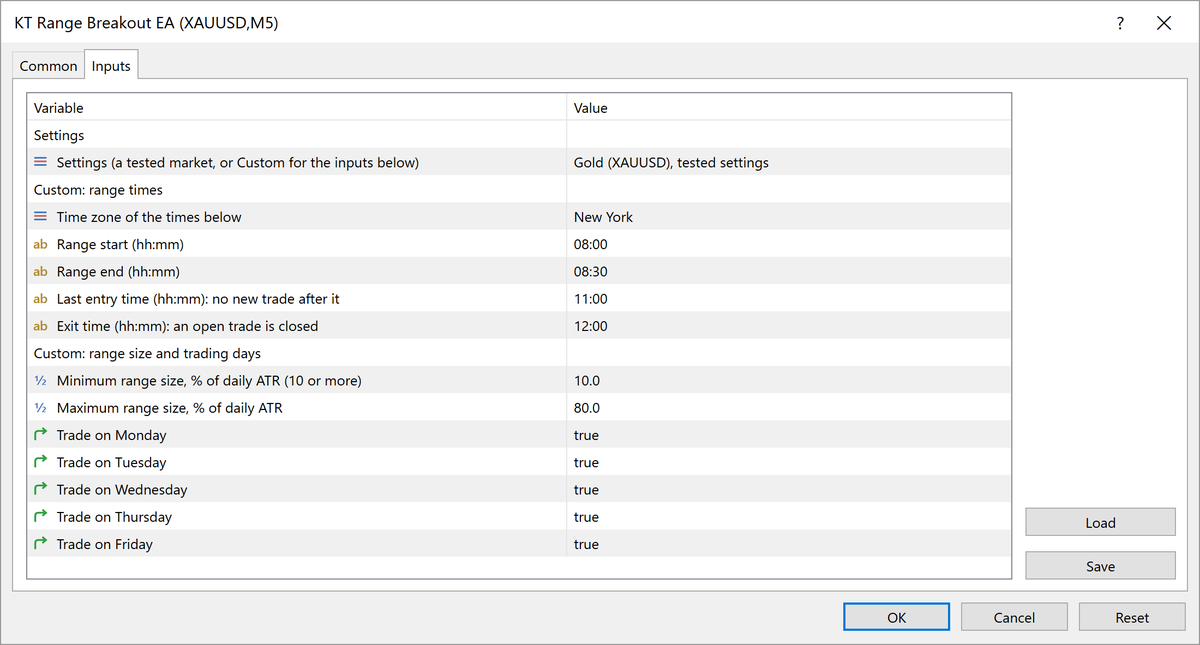Edit the maximum range size value 80.0
The width and height of the screenshot is (1200, 645).
pos(789,408)
